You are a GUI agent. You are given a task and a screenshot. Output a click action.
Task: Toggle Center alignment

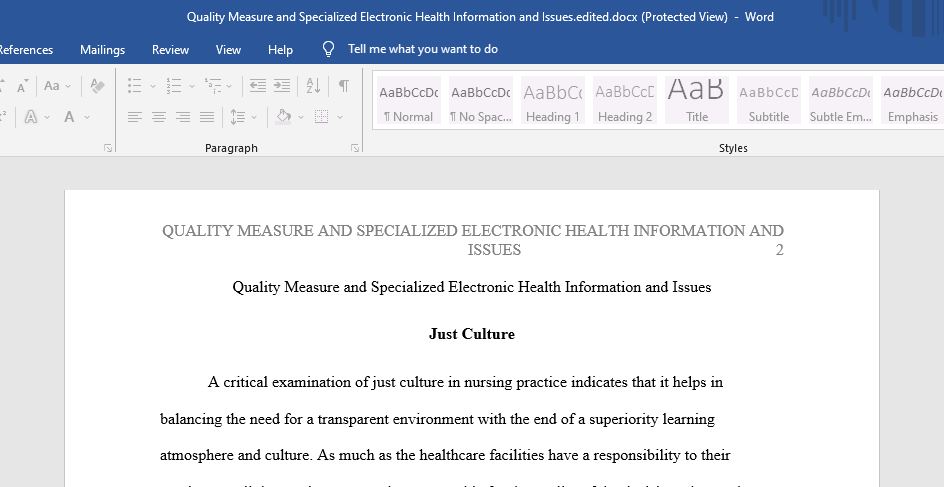coord(159,117)
